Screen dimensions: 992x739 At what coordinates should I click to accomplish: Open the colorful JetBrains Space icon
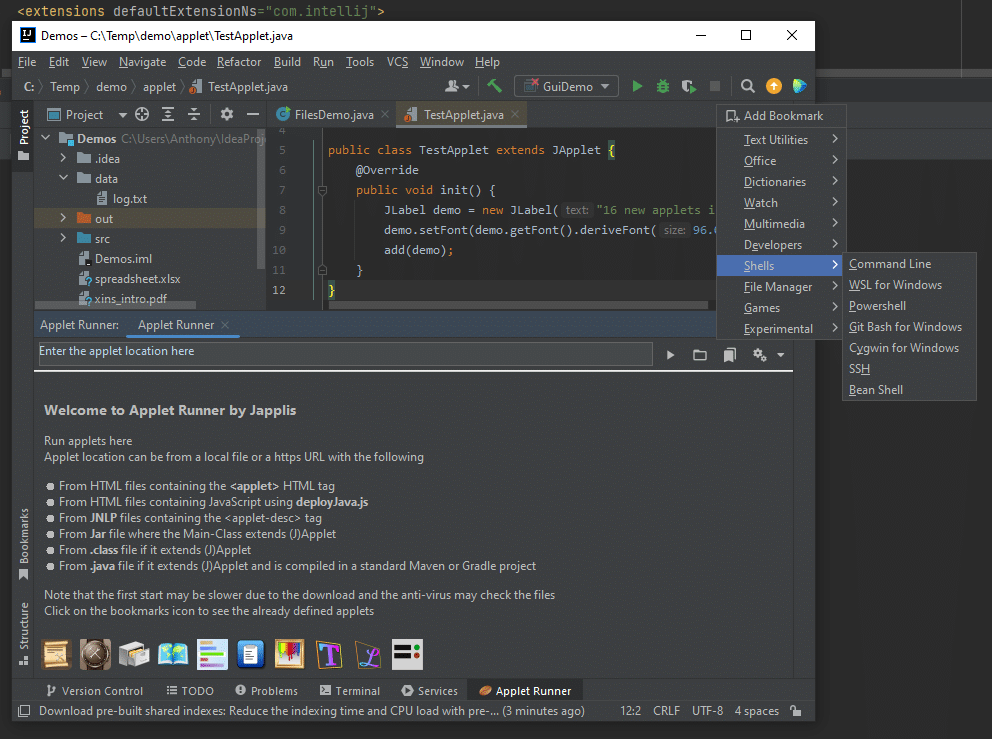coord(800,86)
